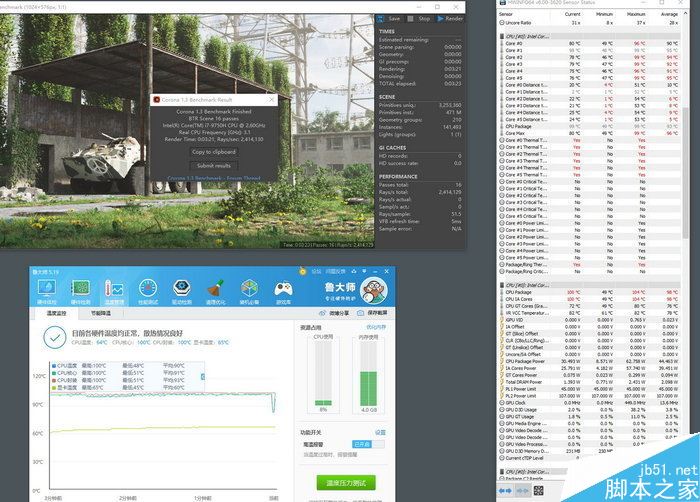
Task: Open the hardware checkup monitor icon in Lu Dashi
Action: click(x=46, y=289)
